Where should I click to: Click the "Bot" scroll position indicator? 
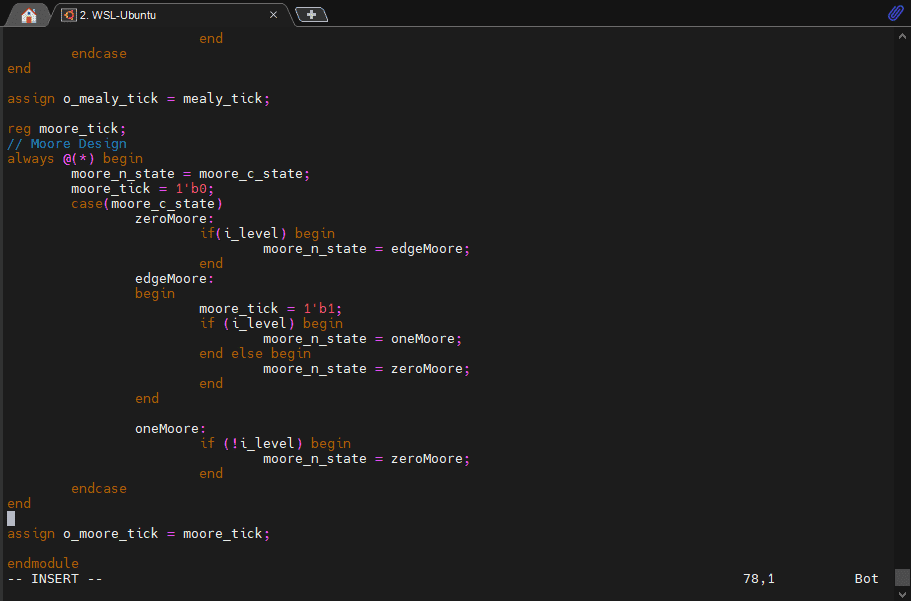866,579
